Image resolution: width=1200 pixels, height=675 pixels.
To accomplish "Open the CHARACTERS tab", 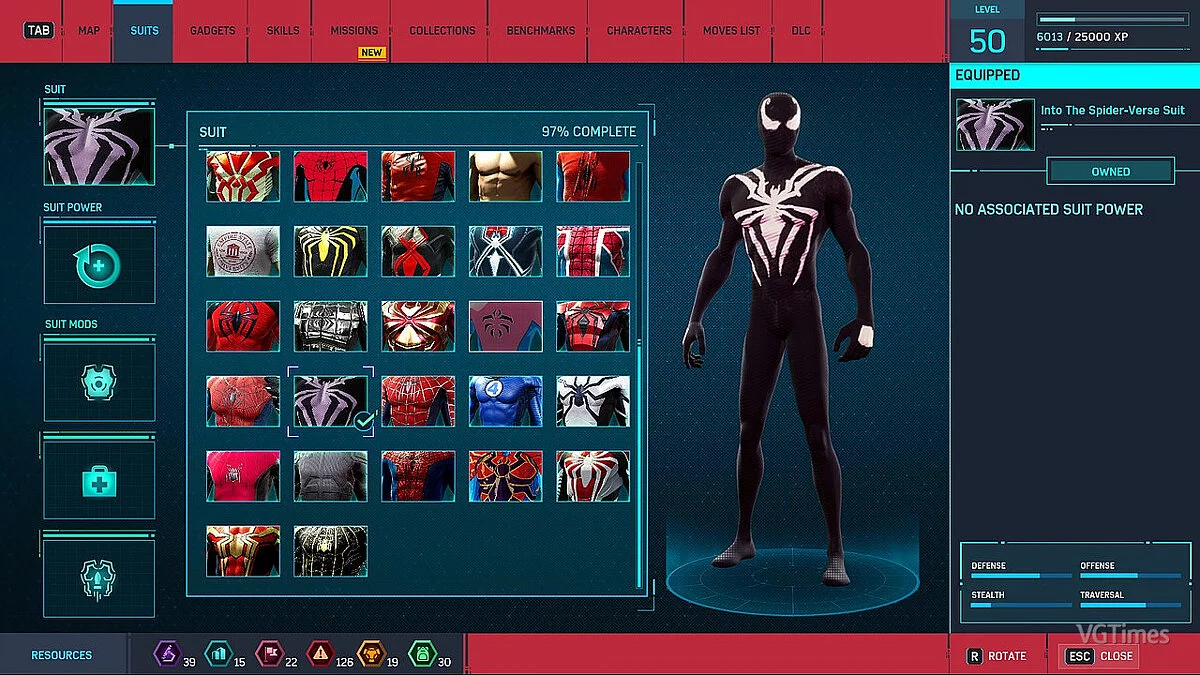I will pyautogui.click(x=639, y=31).
